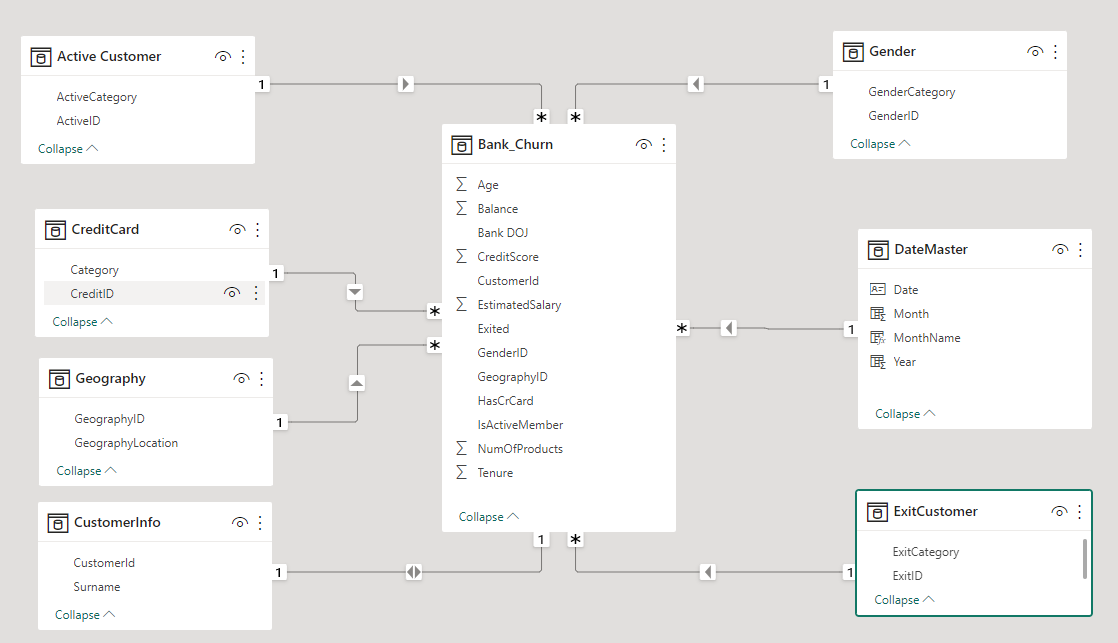This screenshot has height=643, width=1118.
Task: Collapse the DateMaster table
Action: pyautogui.click(x=906, y=414)
